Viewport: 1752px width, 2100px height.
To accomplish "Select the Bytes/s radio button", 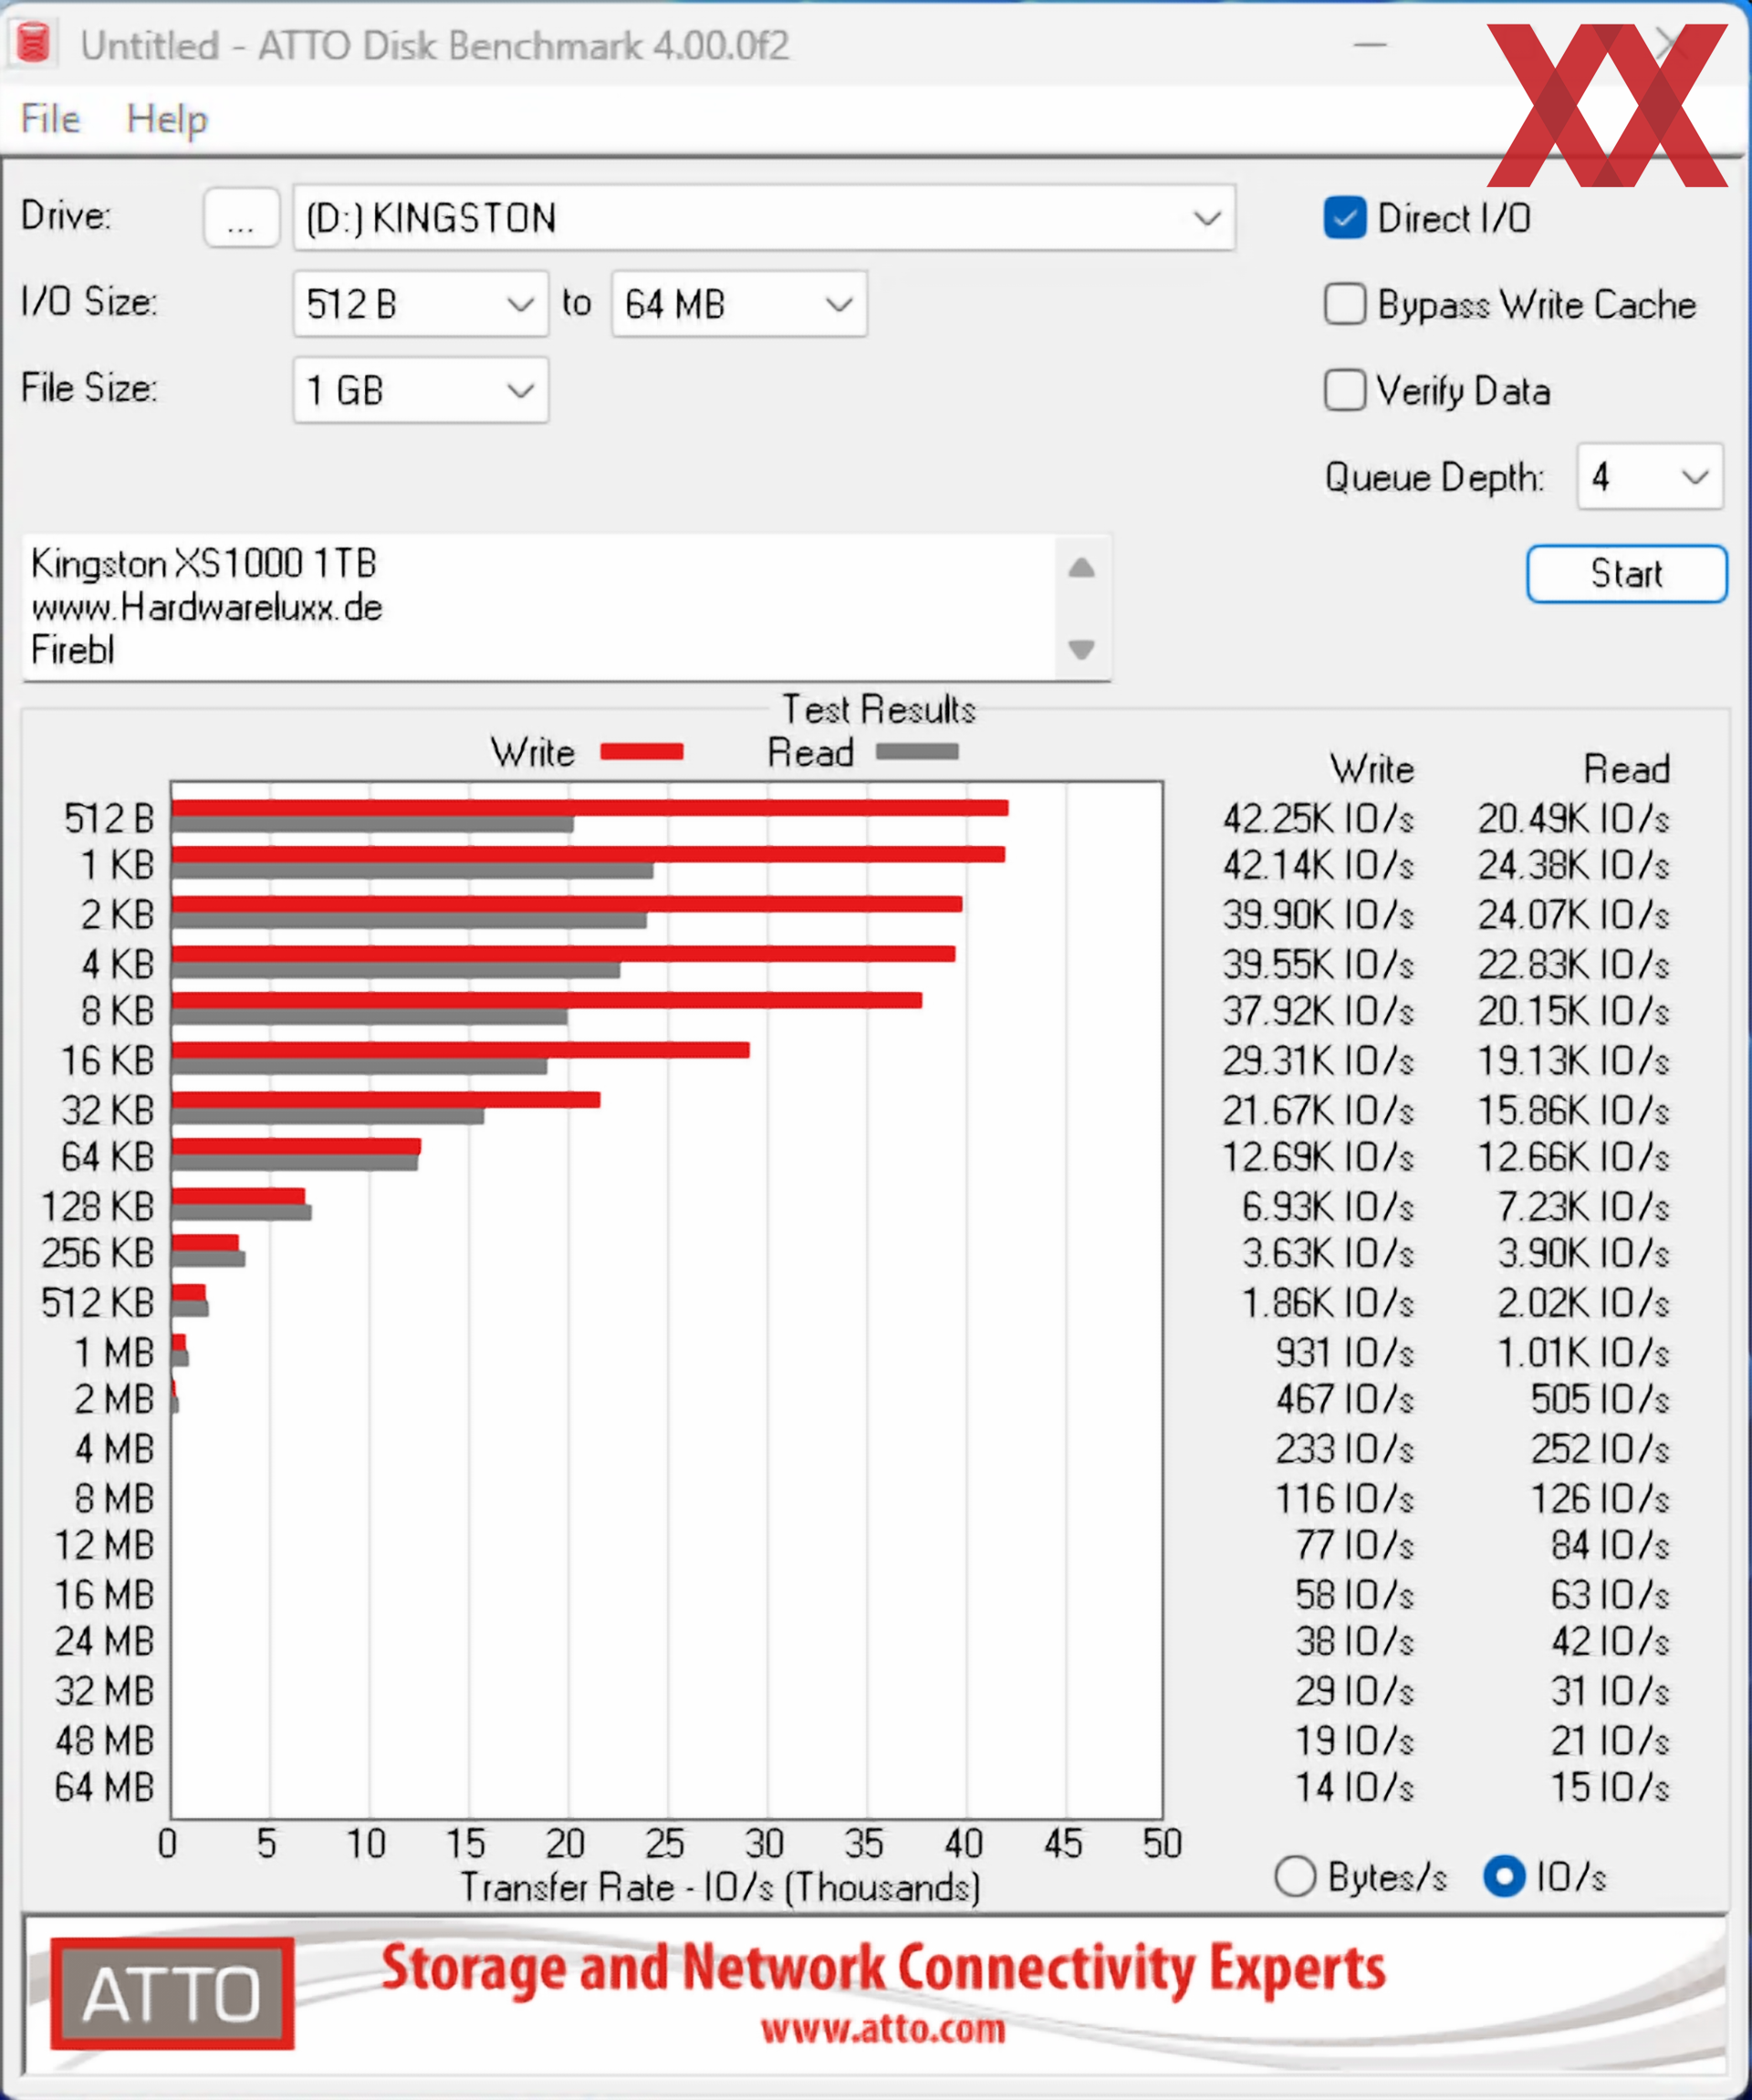I will click(1295, 1876).
